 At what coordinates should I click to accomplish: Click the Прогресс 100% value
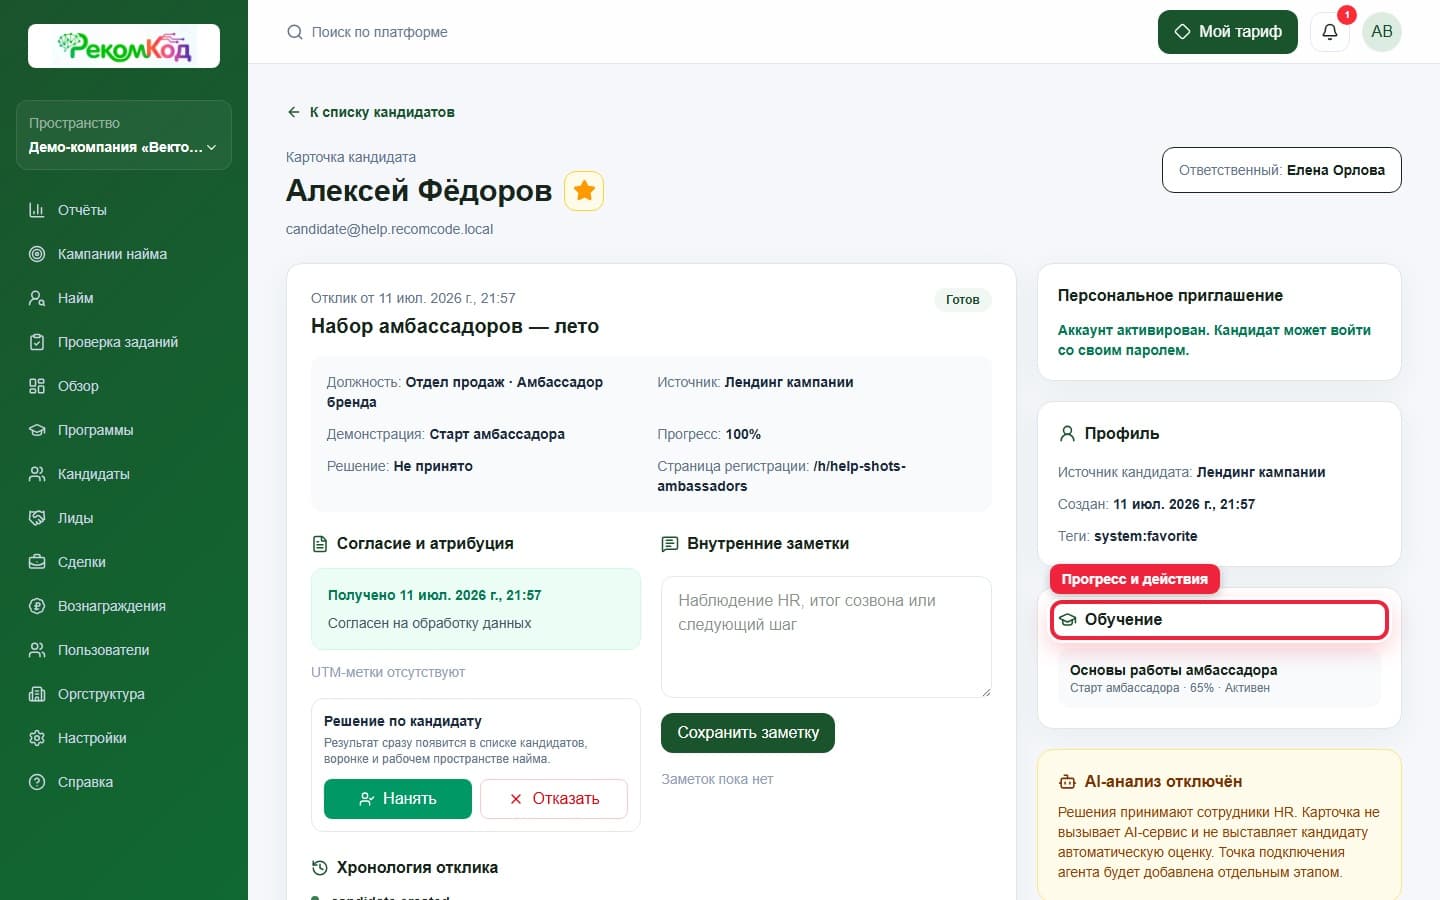coord(743,434)
